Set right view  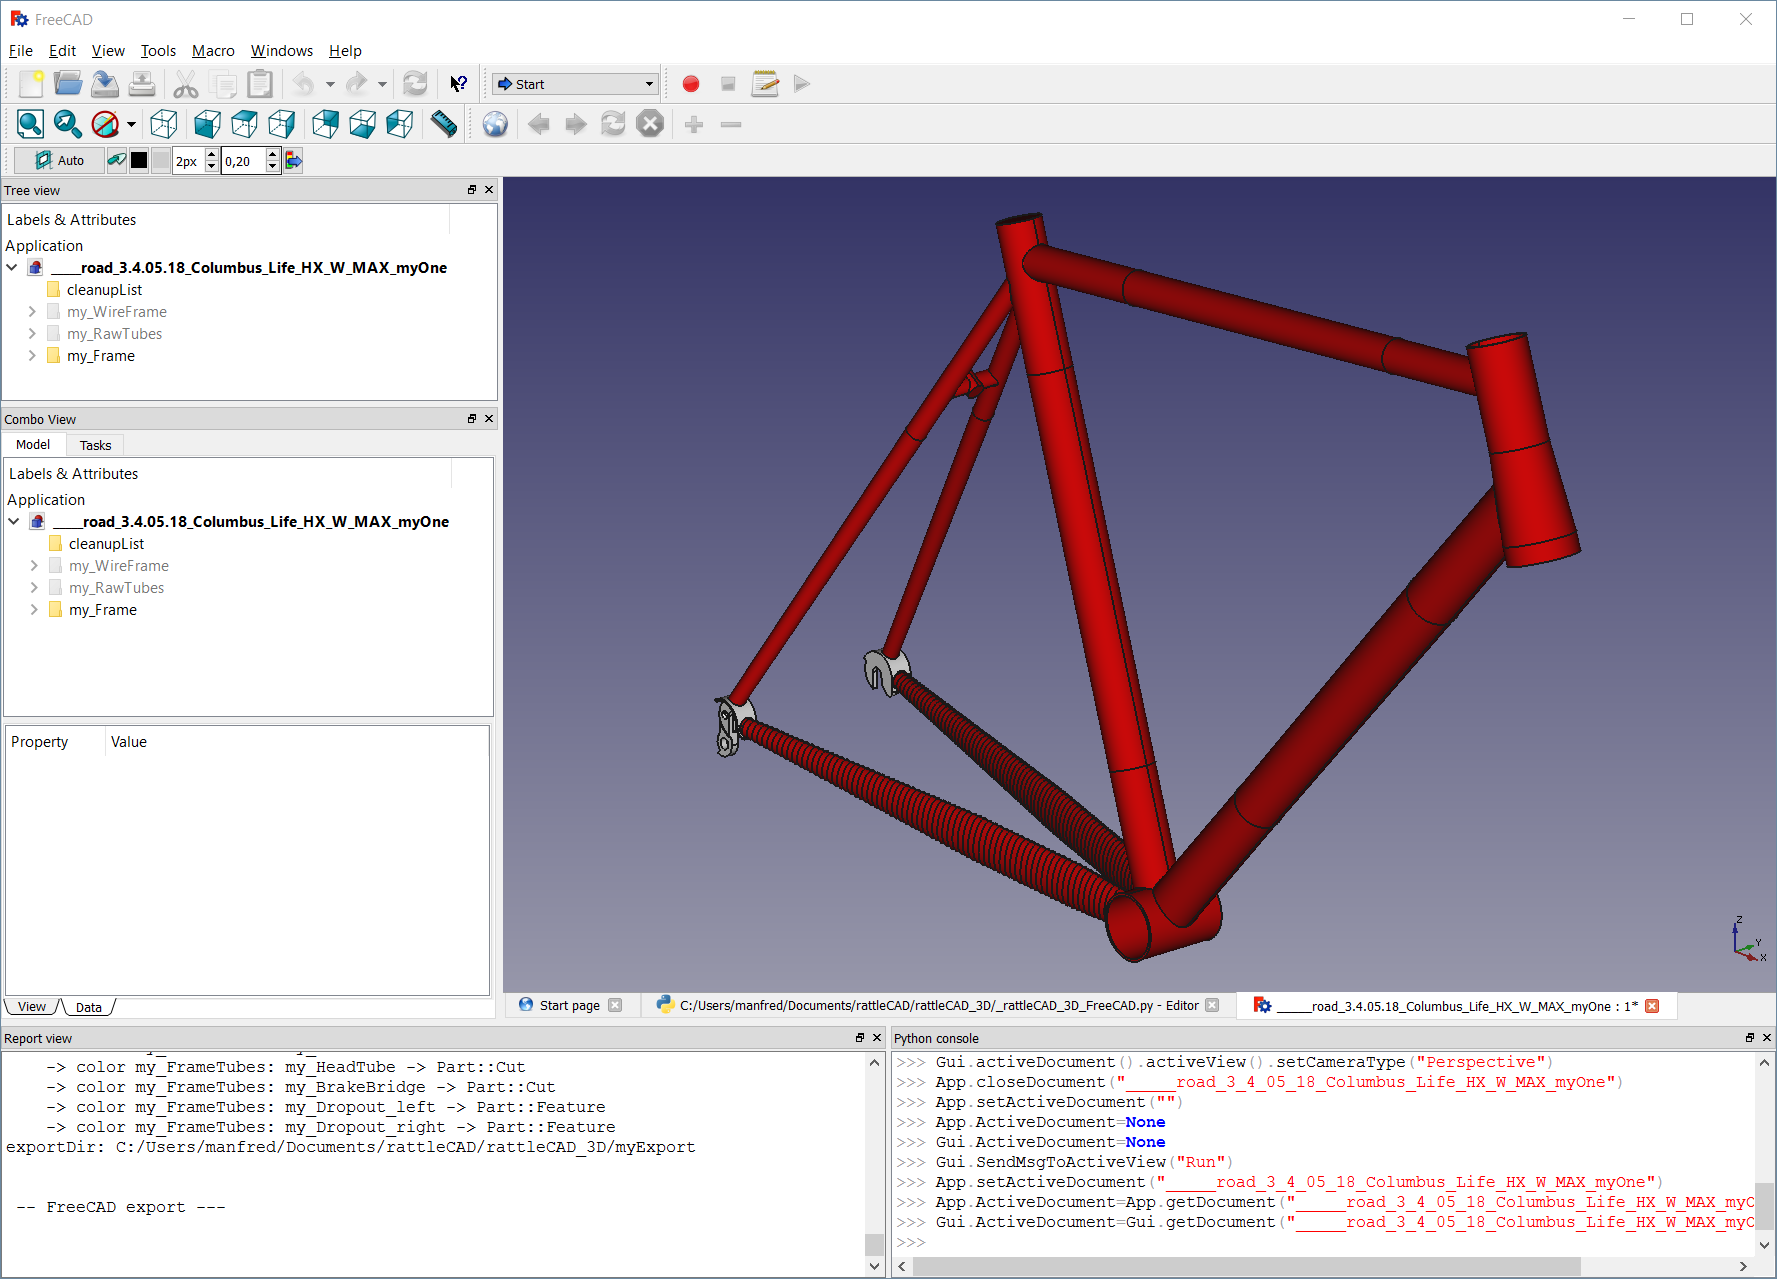(282, 124)
